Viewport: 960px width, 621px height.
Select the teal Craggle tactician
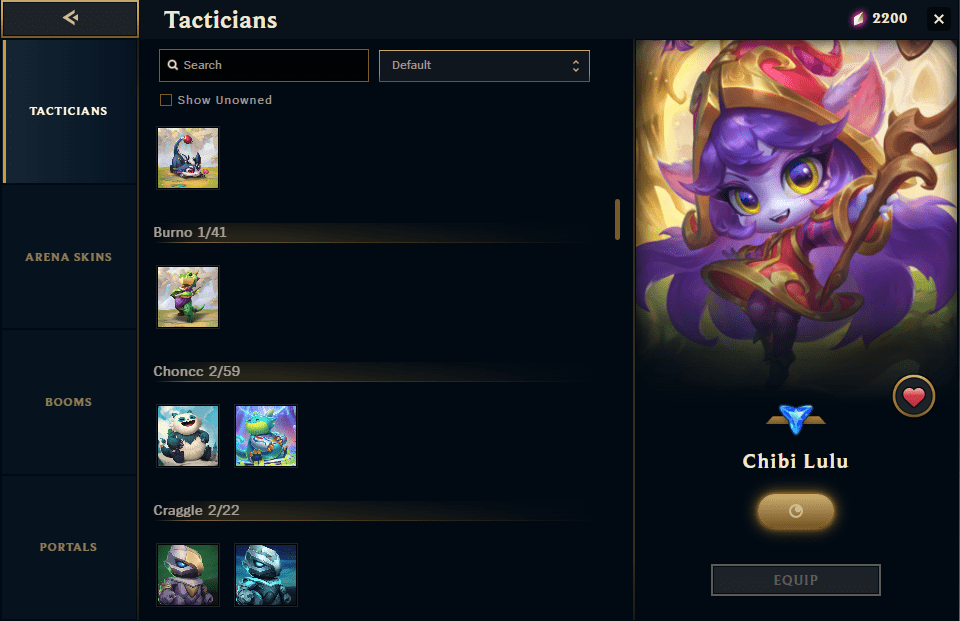pos(266,575)
